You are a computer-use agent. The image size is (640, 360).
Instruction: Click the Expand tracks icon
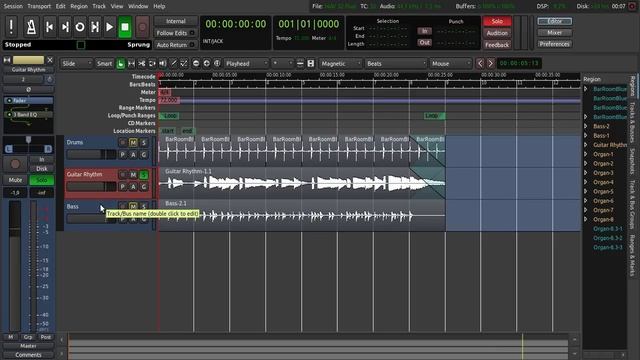click(311, 64)
